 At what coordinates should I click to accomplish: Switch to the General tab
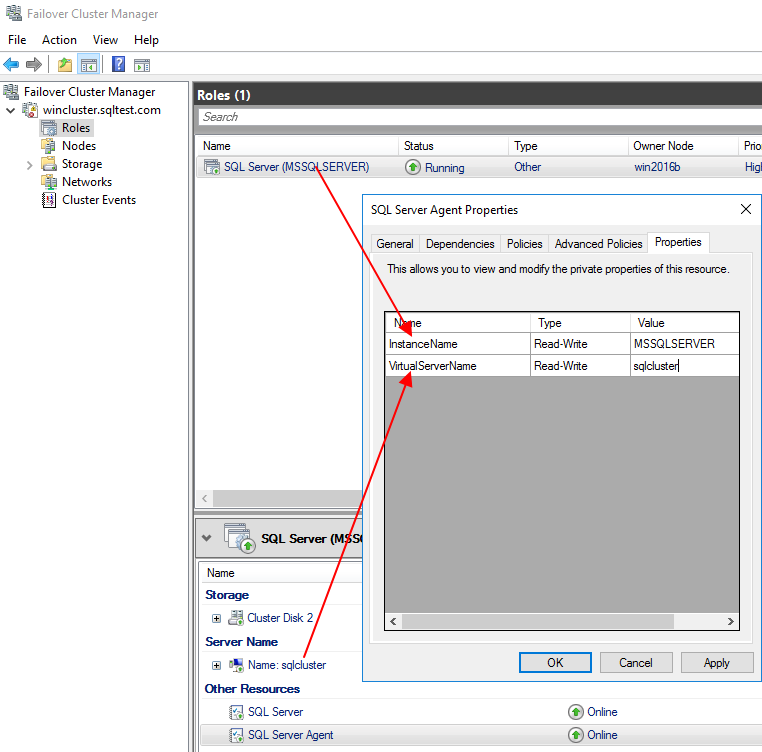(395, 244)
